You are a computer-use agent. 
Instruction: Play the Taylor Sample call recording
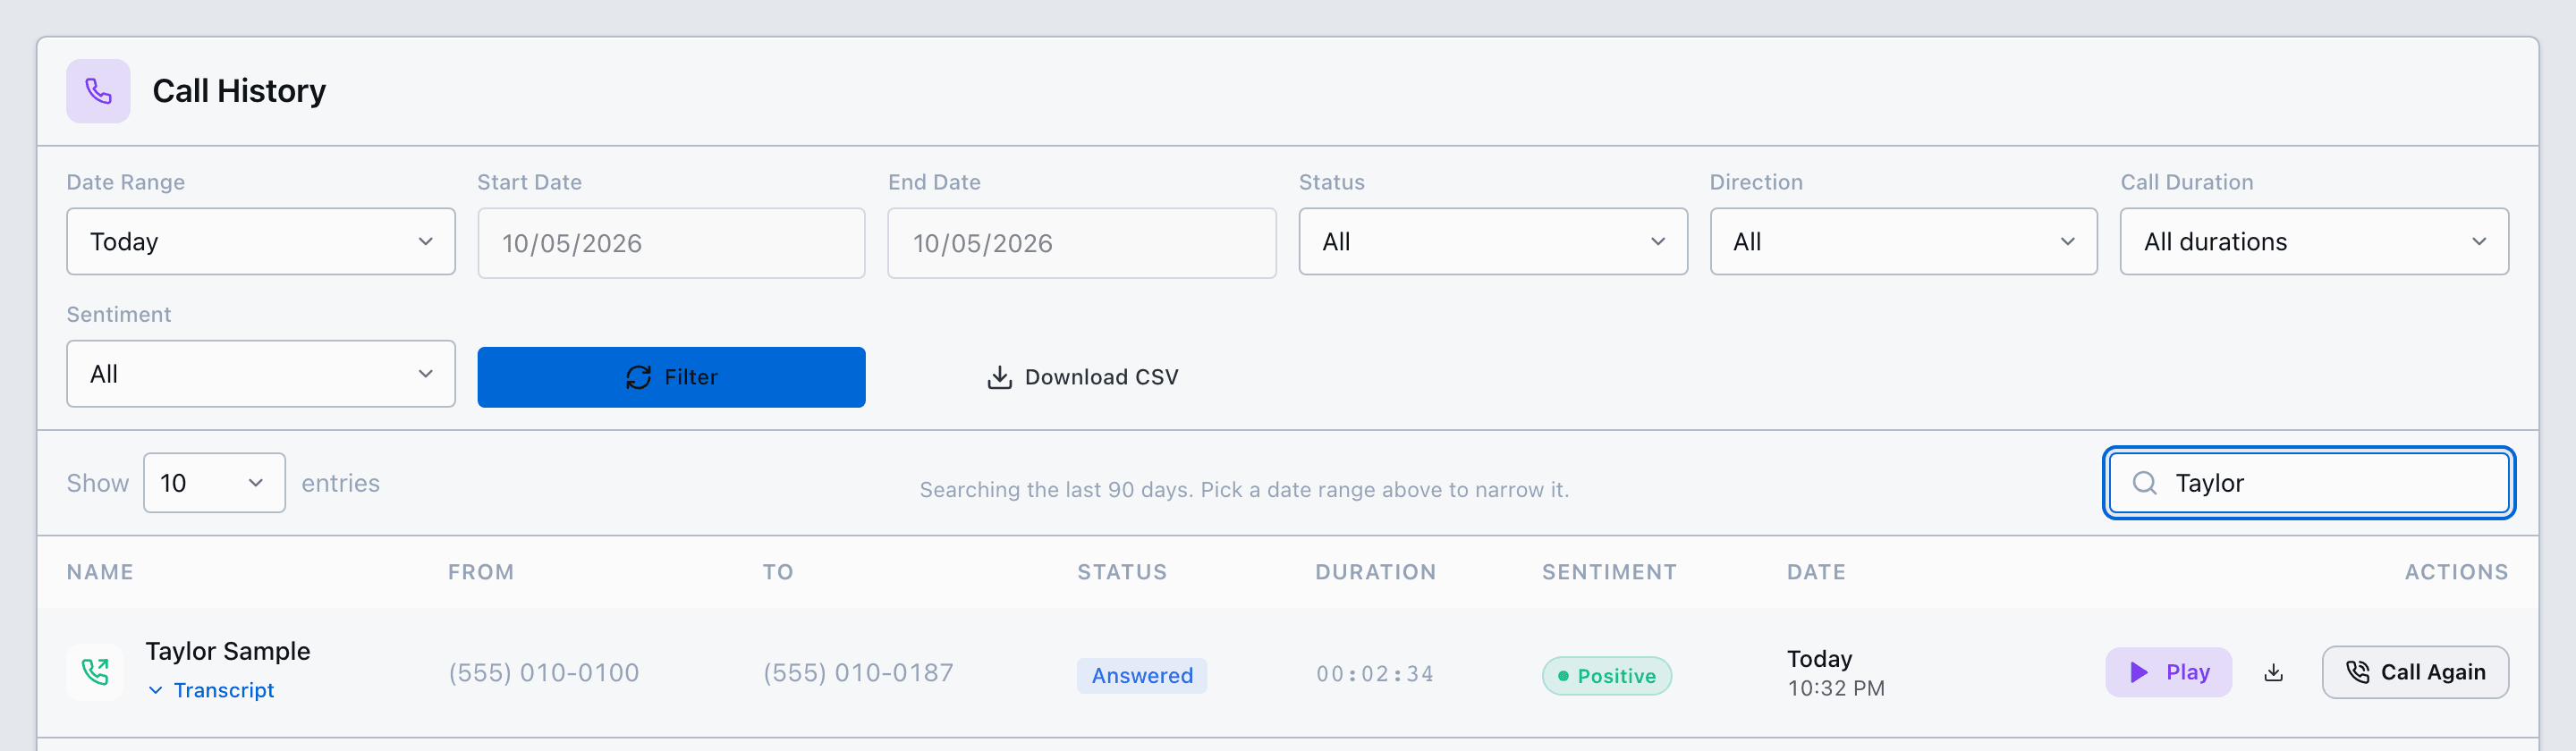pos(2168,672)
